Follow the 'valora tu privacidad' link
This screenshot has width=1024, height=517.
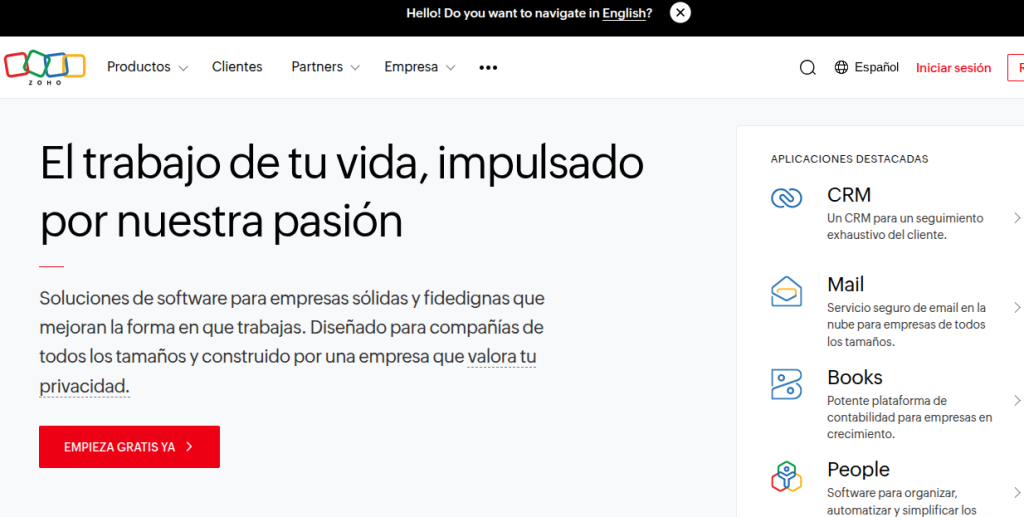click(501, 357)
